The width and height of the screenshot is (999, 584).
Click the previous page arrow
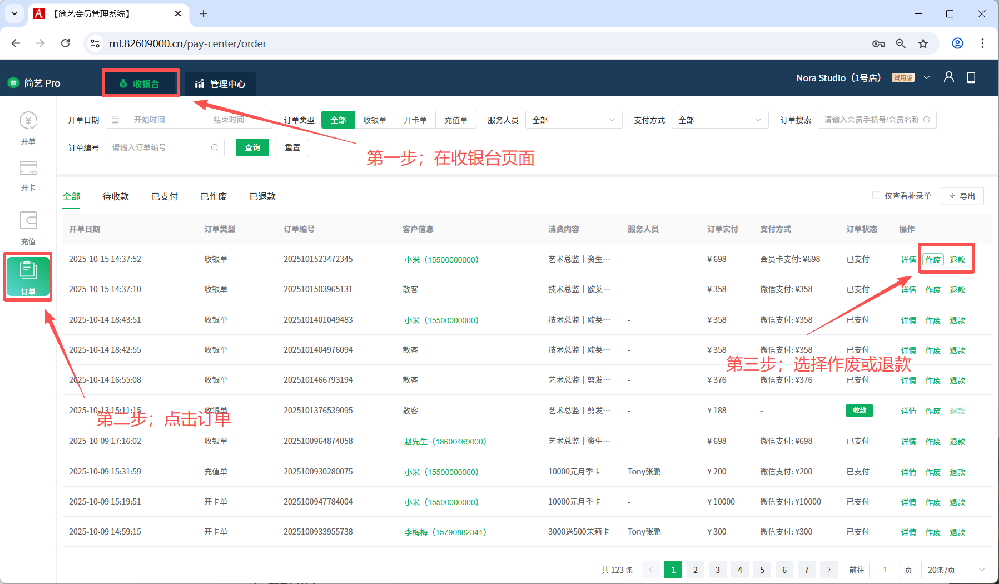tap(650, 569)
